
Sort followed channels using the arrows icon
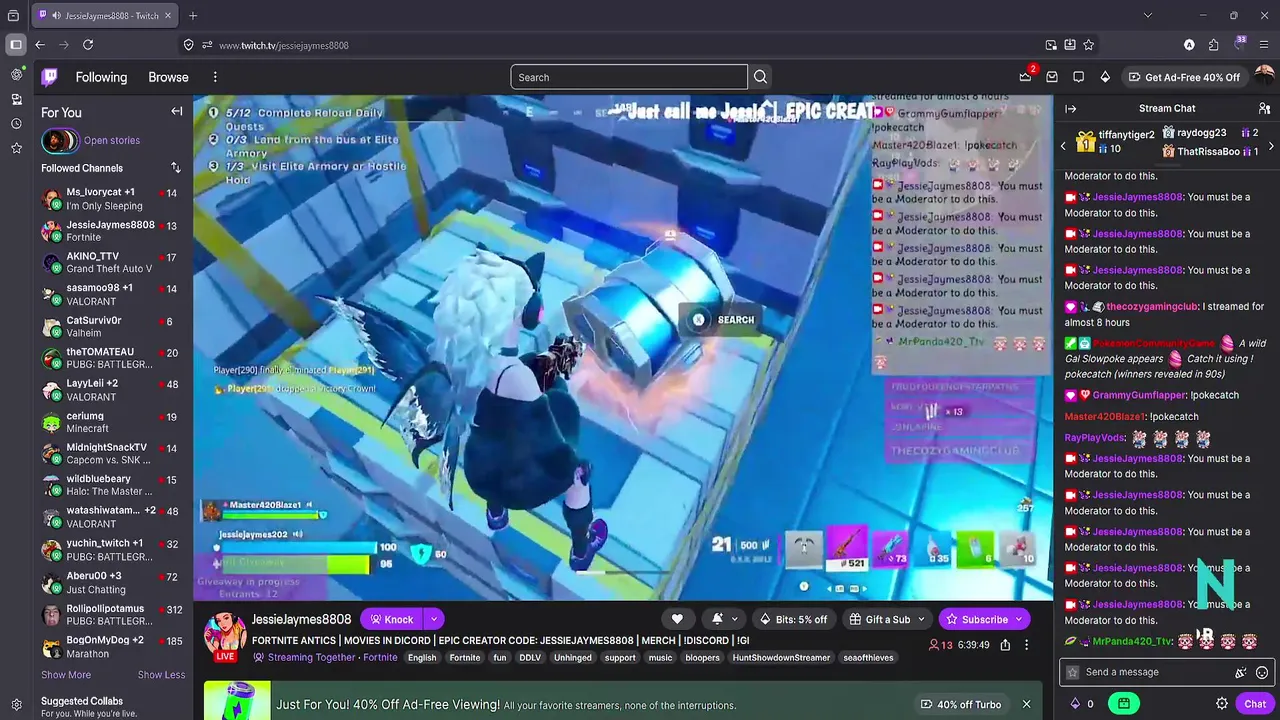pyautogui.click(x=176, y=168)
